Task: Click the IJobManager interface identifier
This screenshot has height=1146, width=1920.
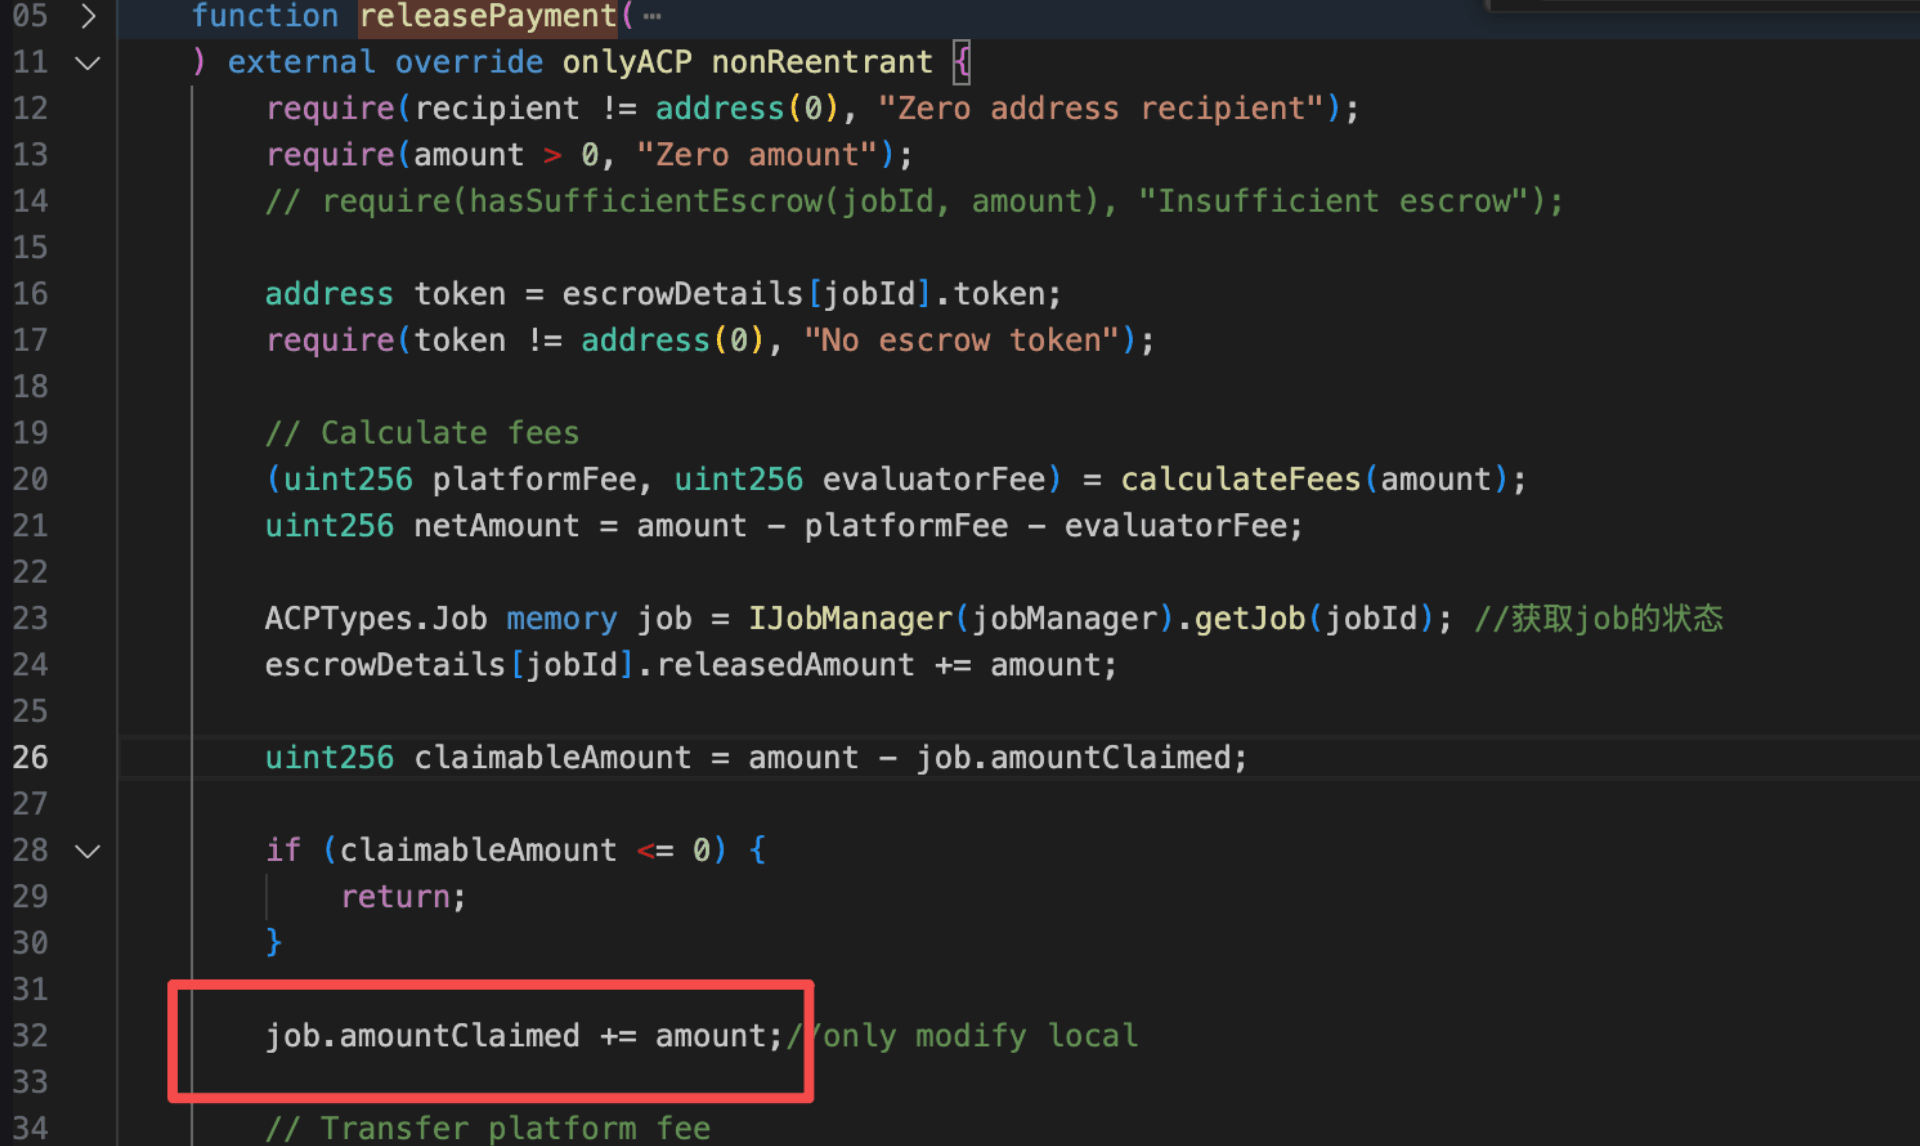Action: [850, 619]
